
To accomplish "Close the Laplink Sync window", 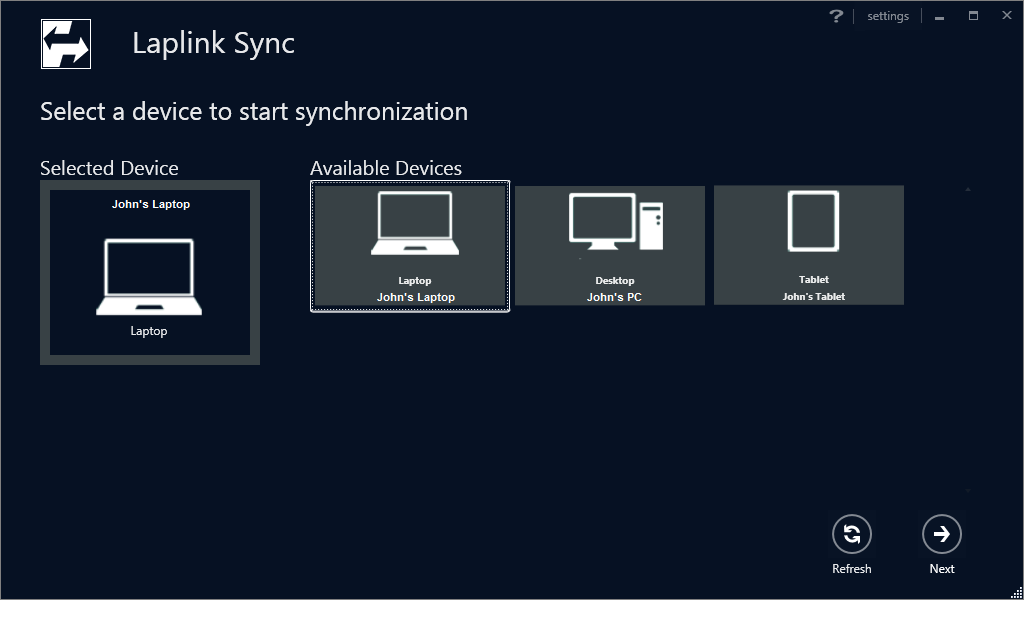I will click(1006, 15).
